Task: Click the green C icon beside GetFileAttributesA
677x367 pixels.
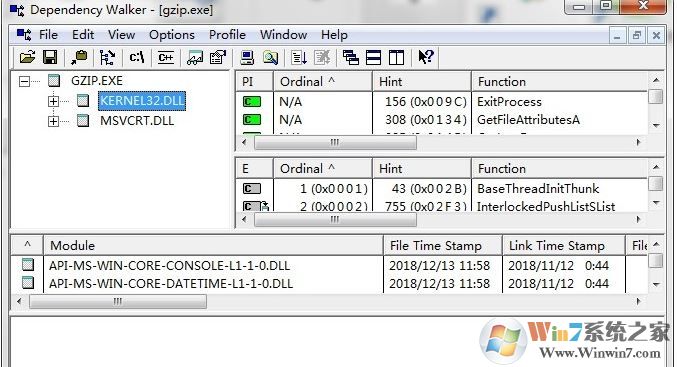Action: coord(252,120)
